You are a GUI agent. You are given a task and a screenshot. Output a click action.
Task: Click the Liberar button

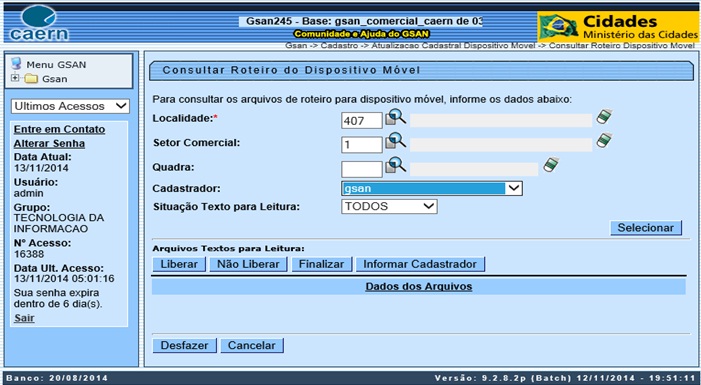point(179,264)
